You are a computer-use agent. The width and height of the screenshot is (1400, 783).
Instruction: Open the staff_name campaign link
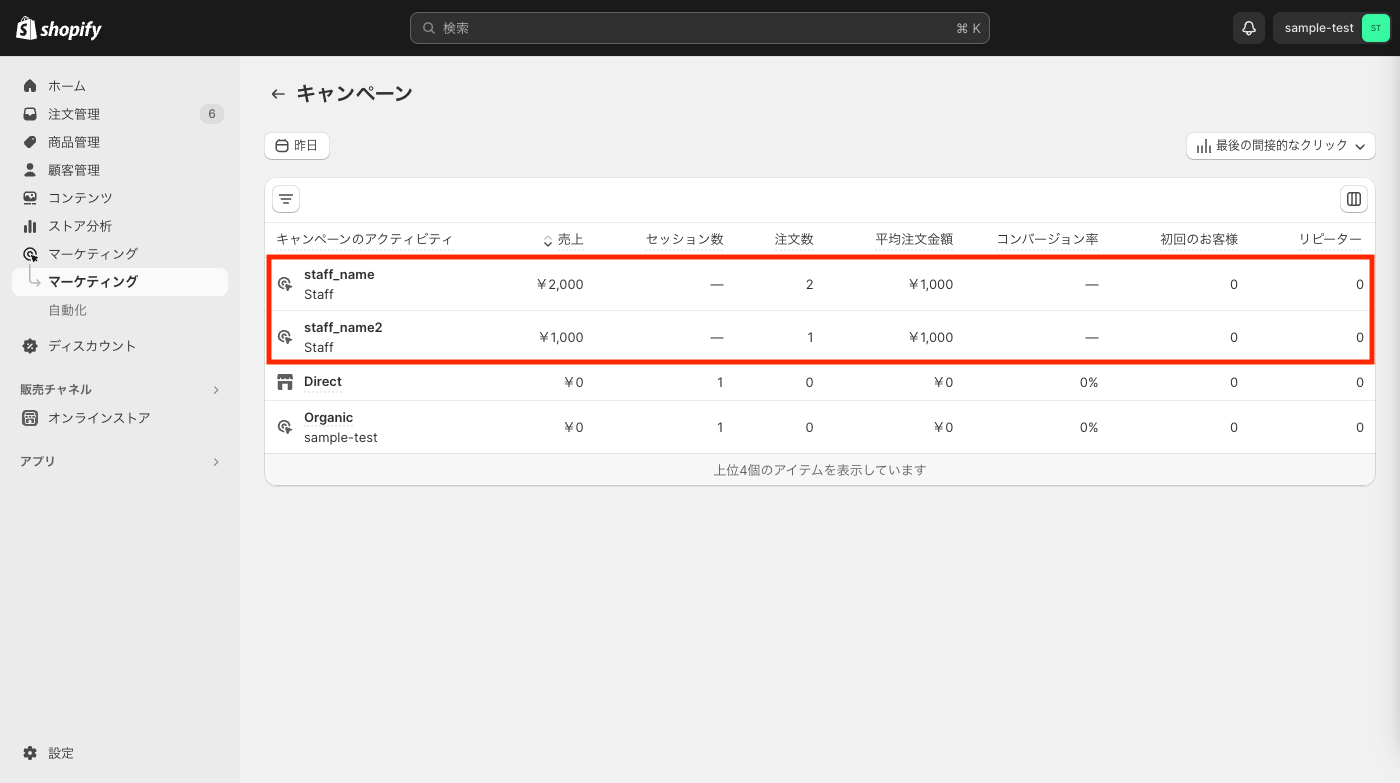339,274
